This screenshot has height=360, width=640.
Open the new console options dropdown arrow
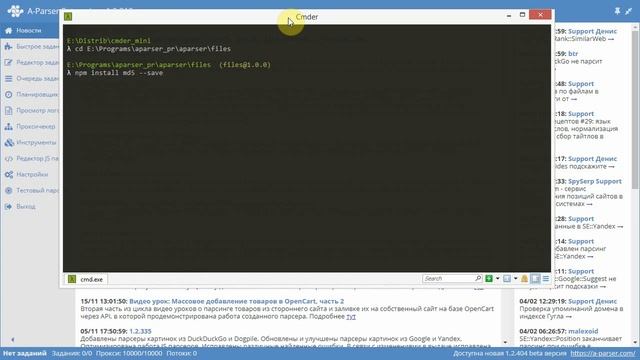[498, 278]
